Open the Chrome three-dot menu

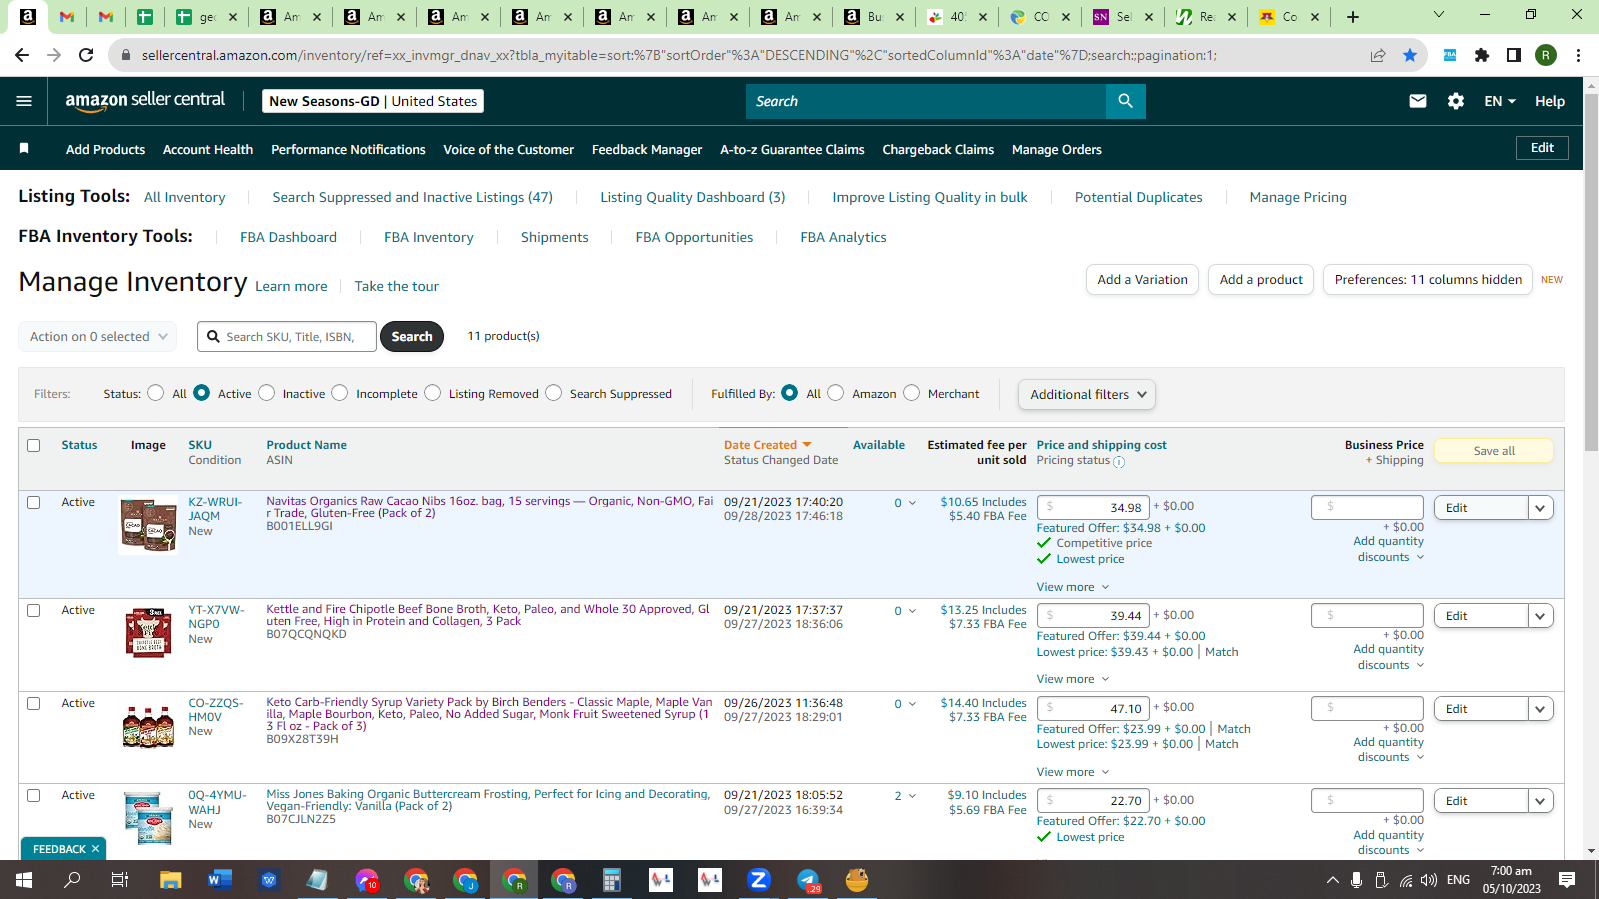click(1578, 55)
